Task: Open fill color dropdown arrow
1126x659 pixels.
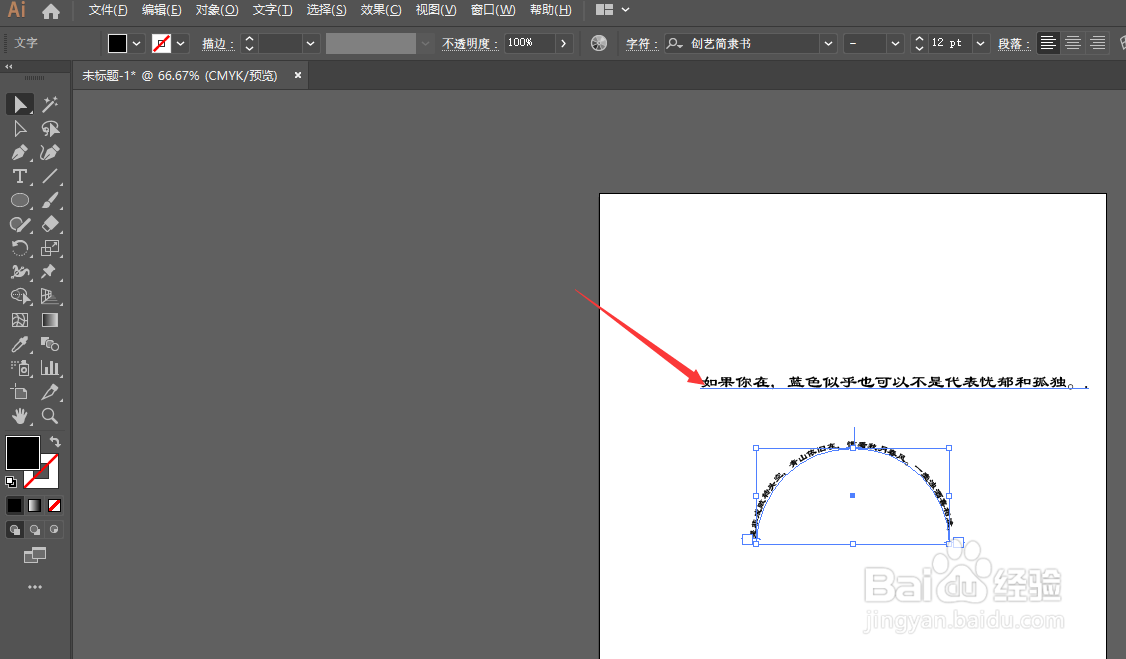Action: pos(136,44)
